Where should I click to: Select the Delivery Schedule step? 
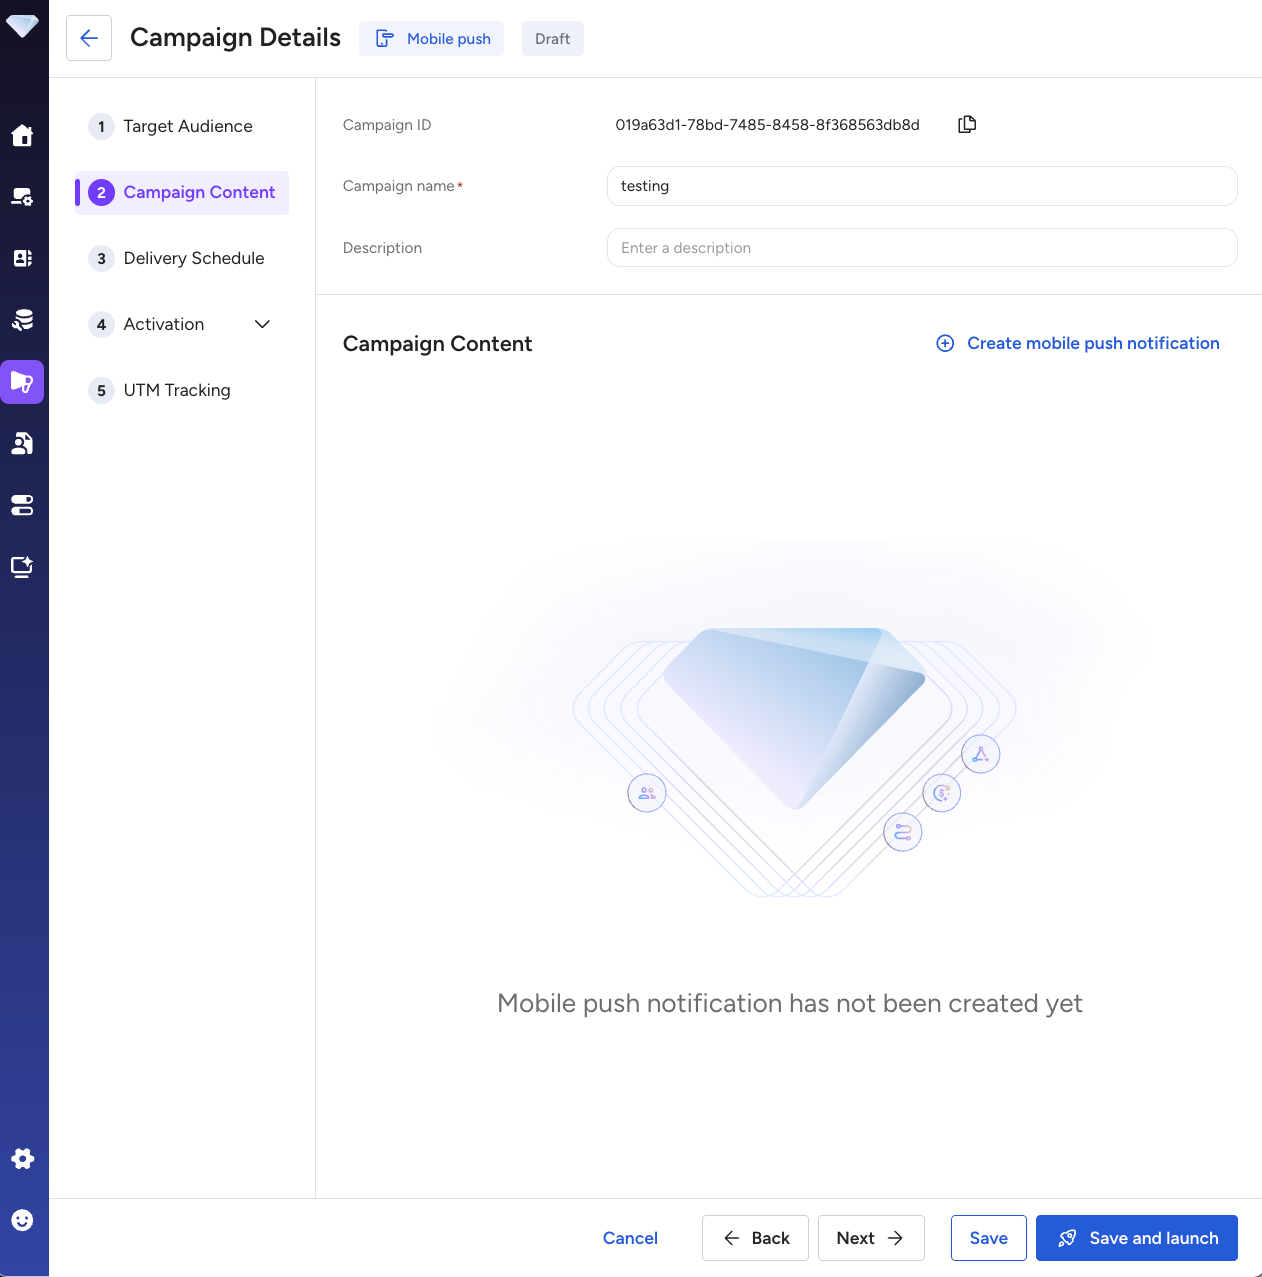click(193, 258)
